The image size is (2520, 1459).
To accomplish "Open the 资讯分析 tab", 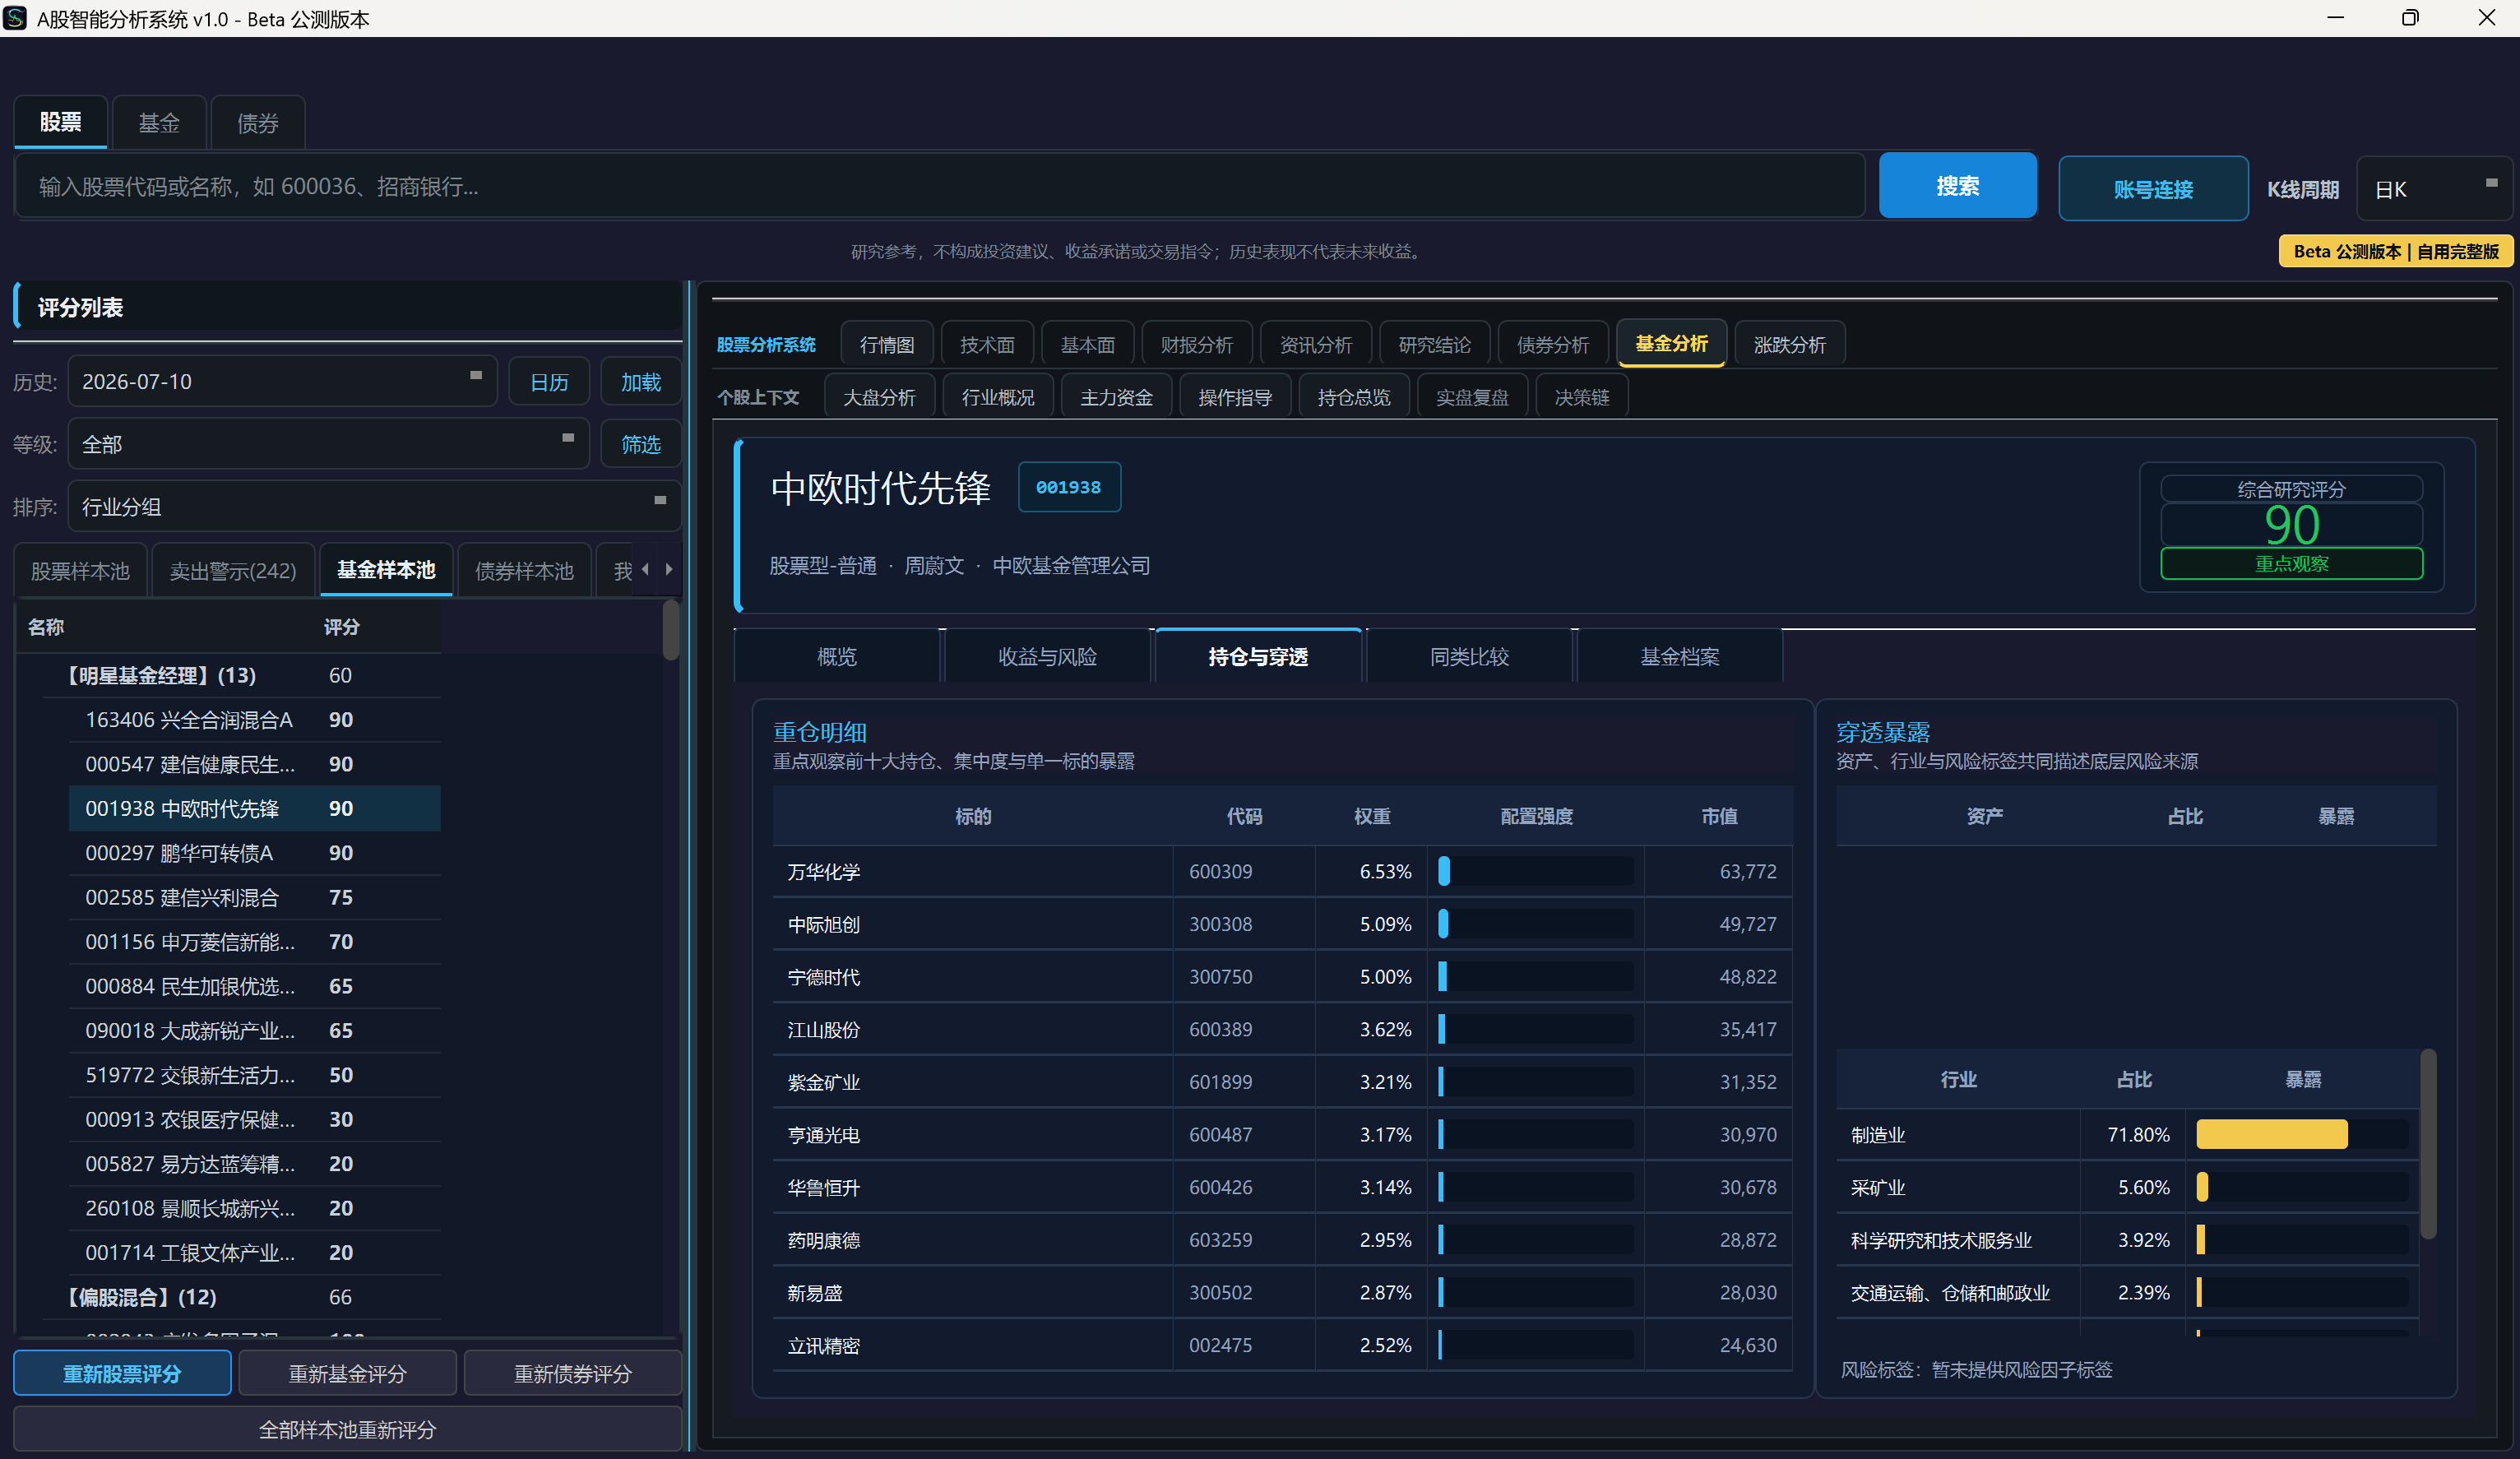I will 1316,345.
